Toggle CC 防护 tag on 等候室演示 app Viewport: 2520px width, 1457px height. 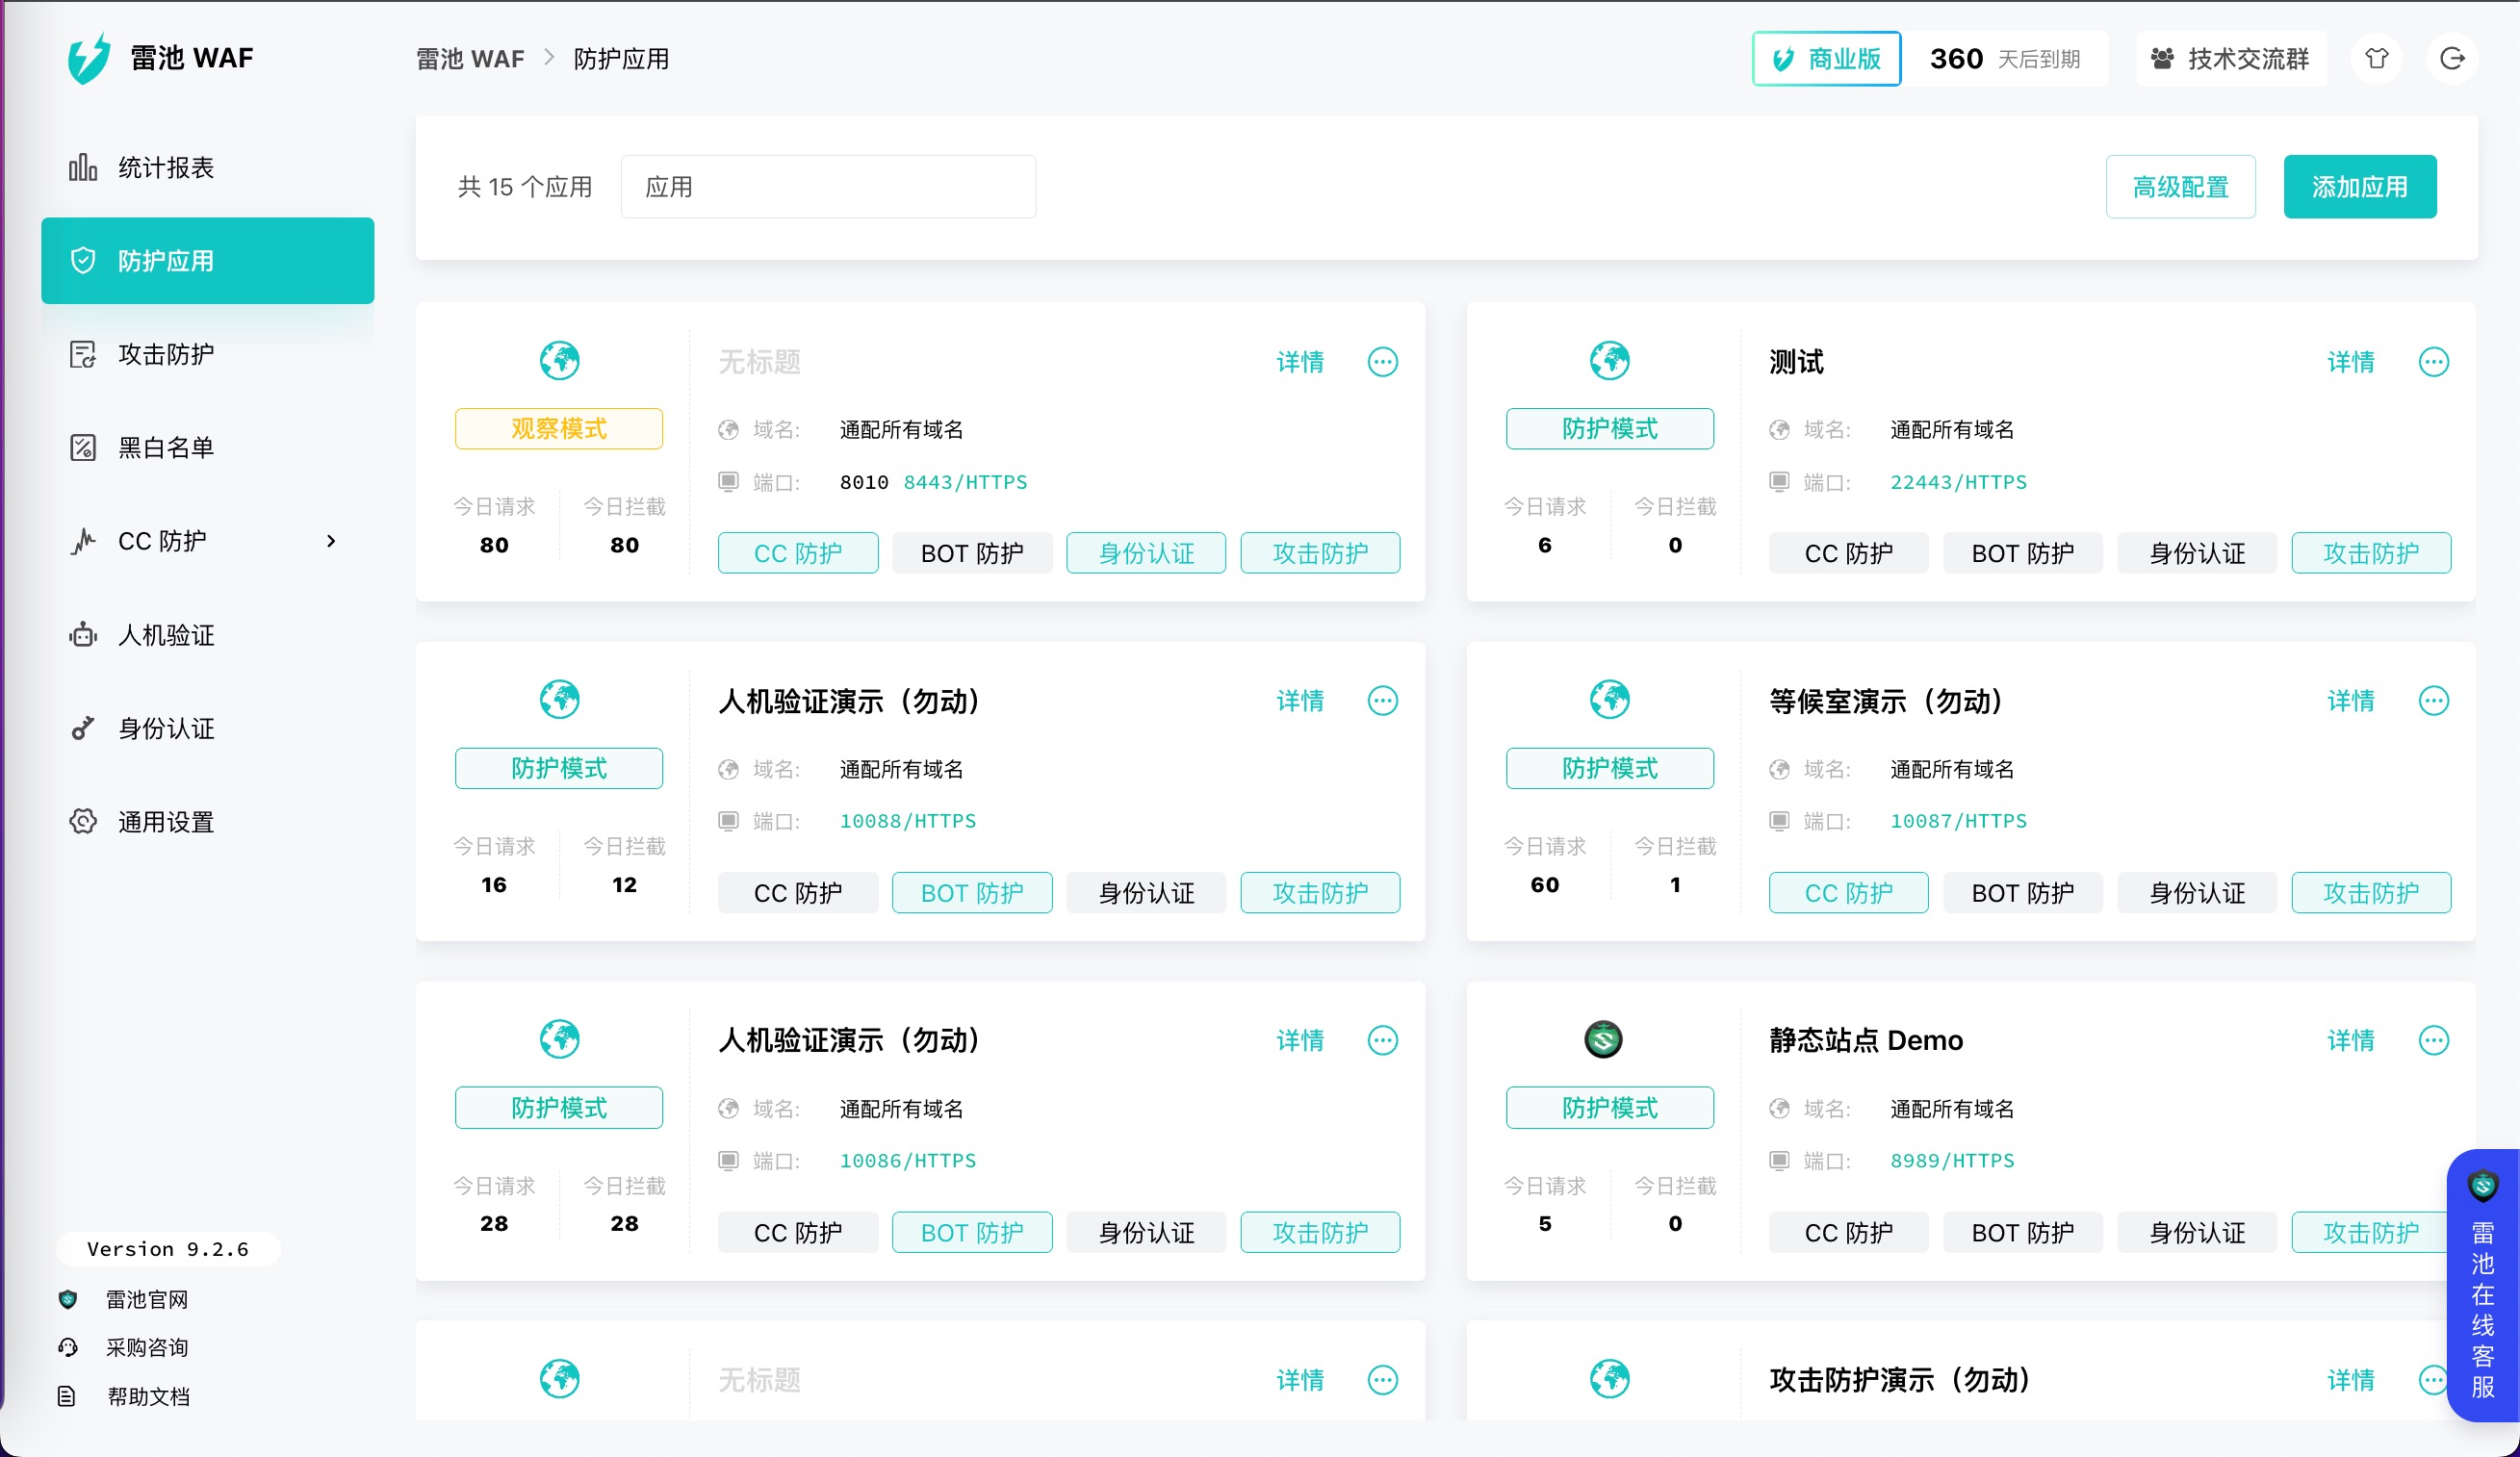[x=1848, y=893]
